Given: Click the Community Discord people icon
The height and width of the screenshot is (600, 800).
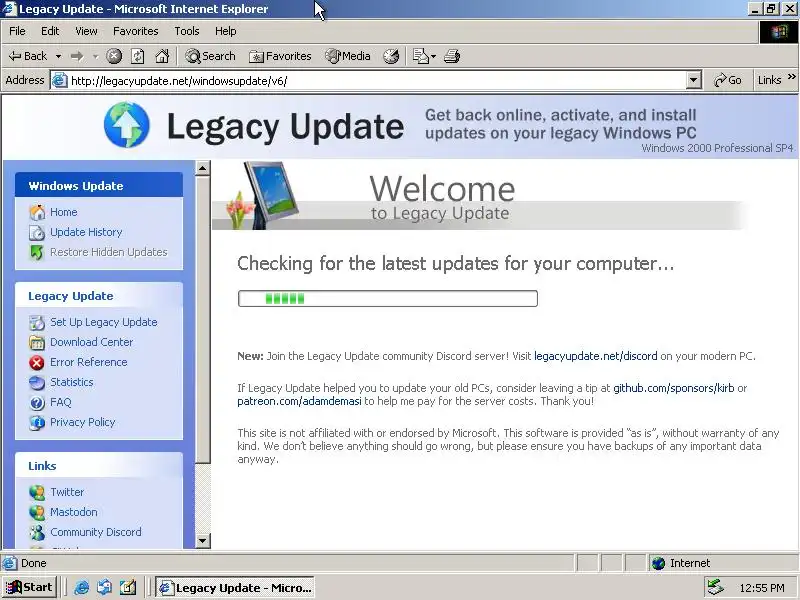Looking at the screenshot, I should [x=37, y=532].
